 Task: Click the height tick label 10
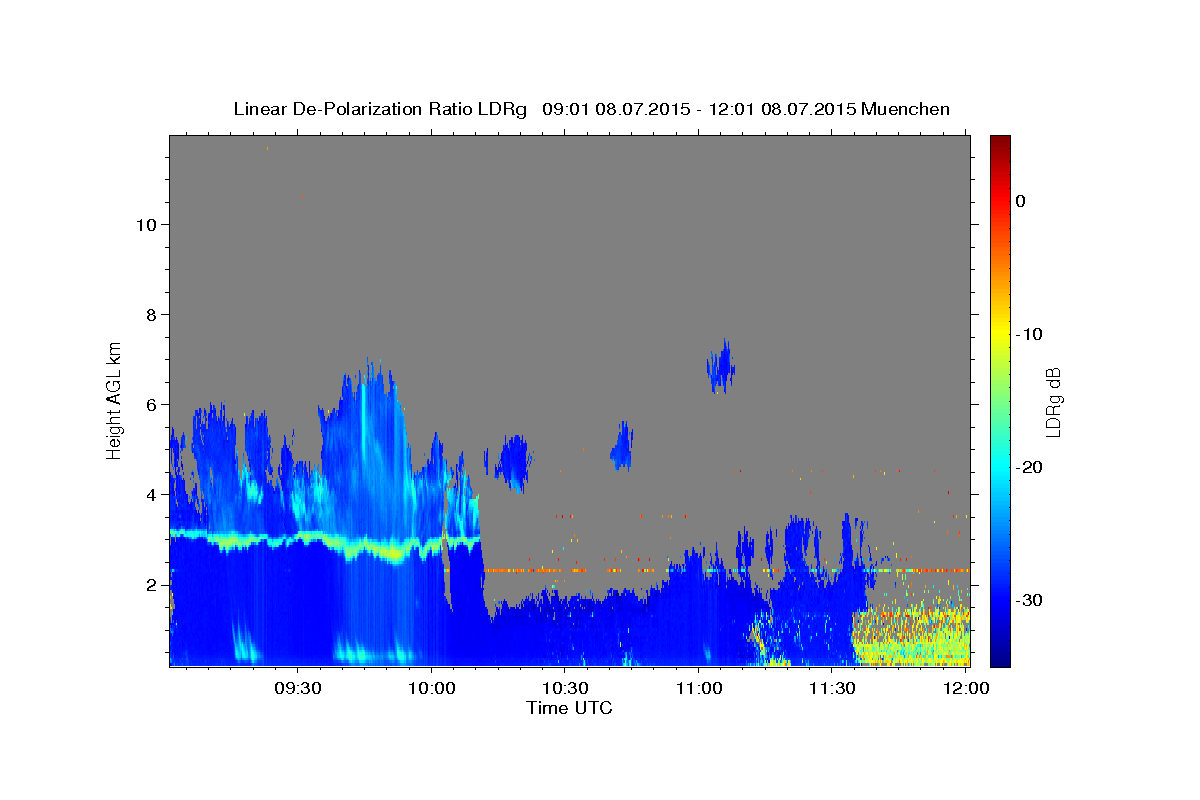click(x=146, y=225)
